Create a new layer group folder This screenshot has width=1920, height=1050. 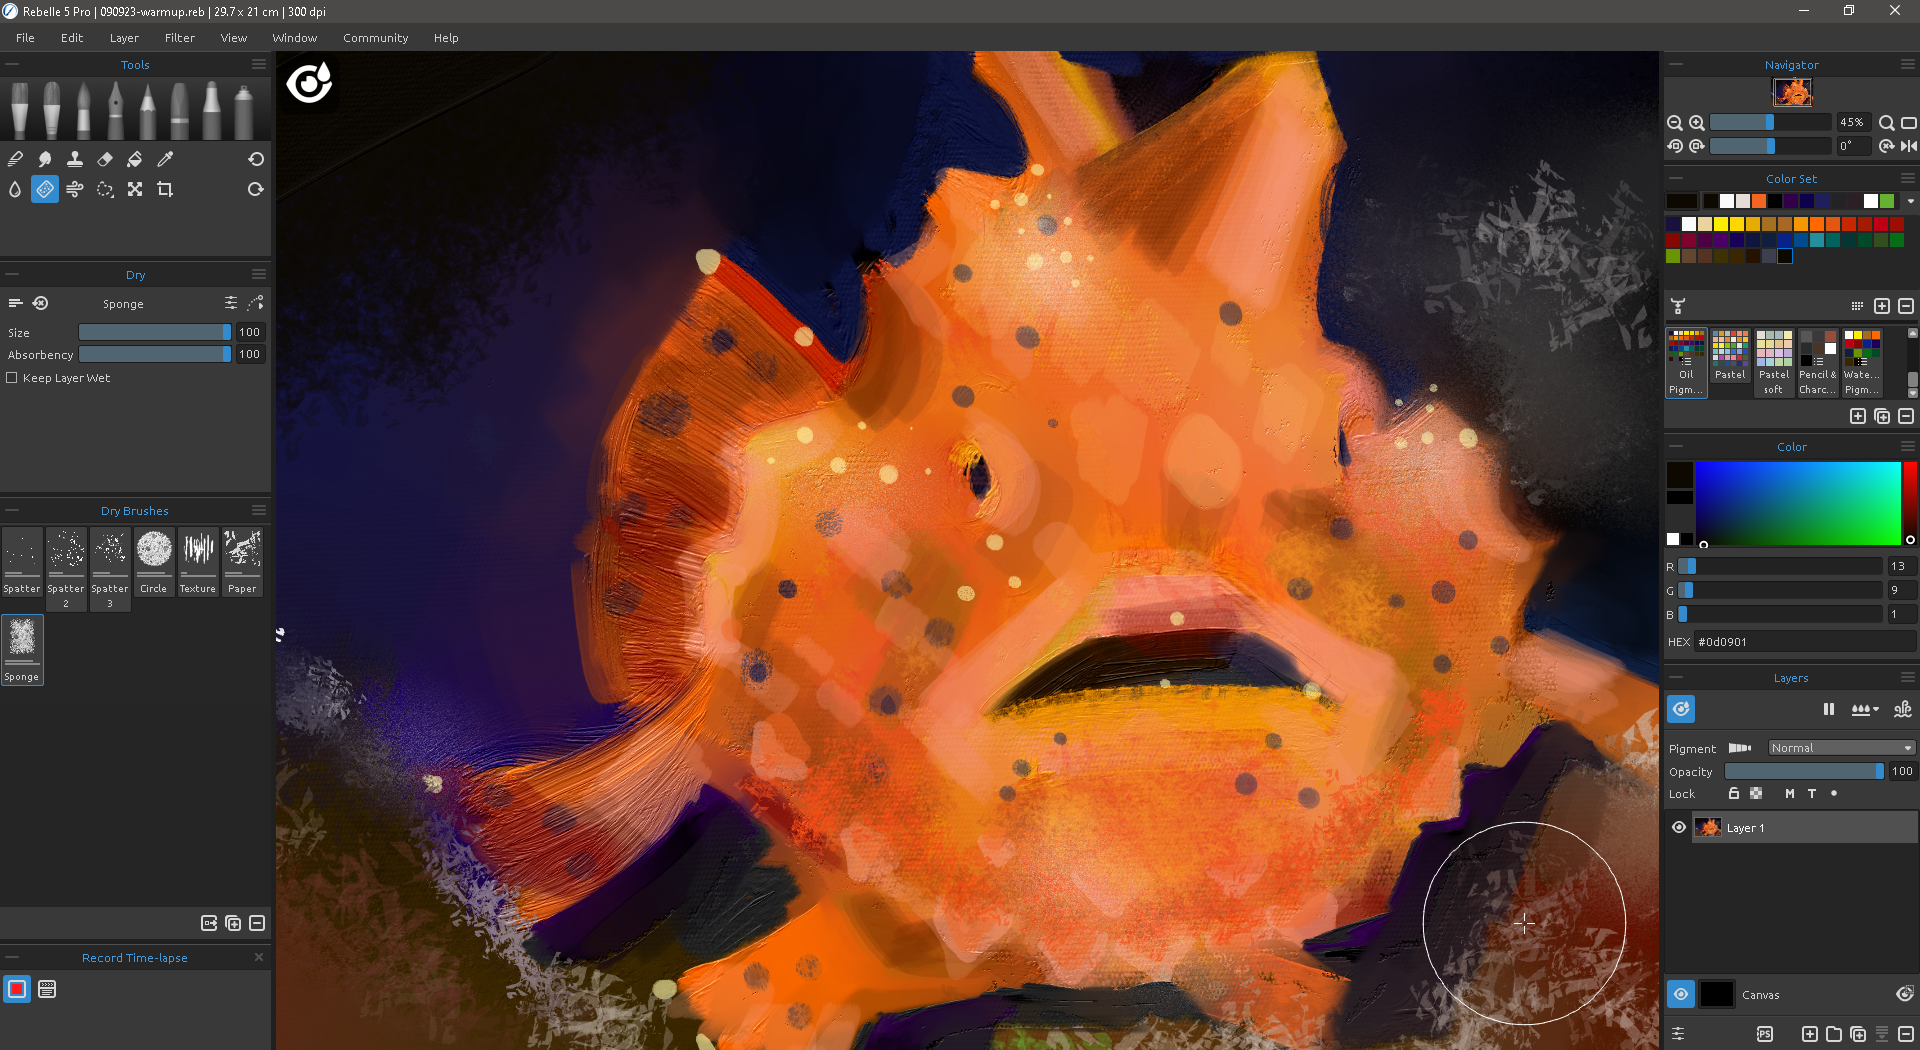coord(1834,1034)
